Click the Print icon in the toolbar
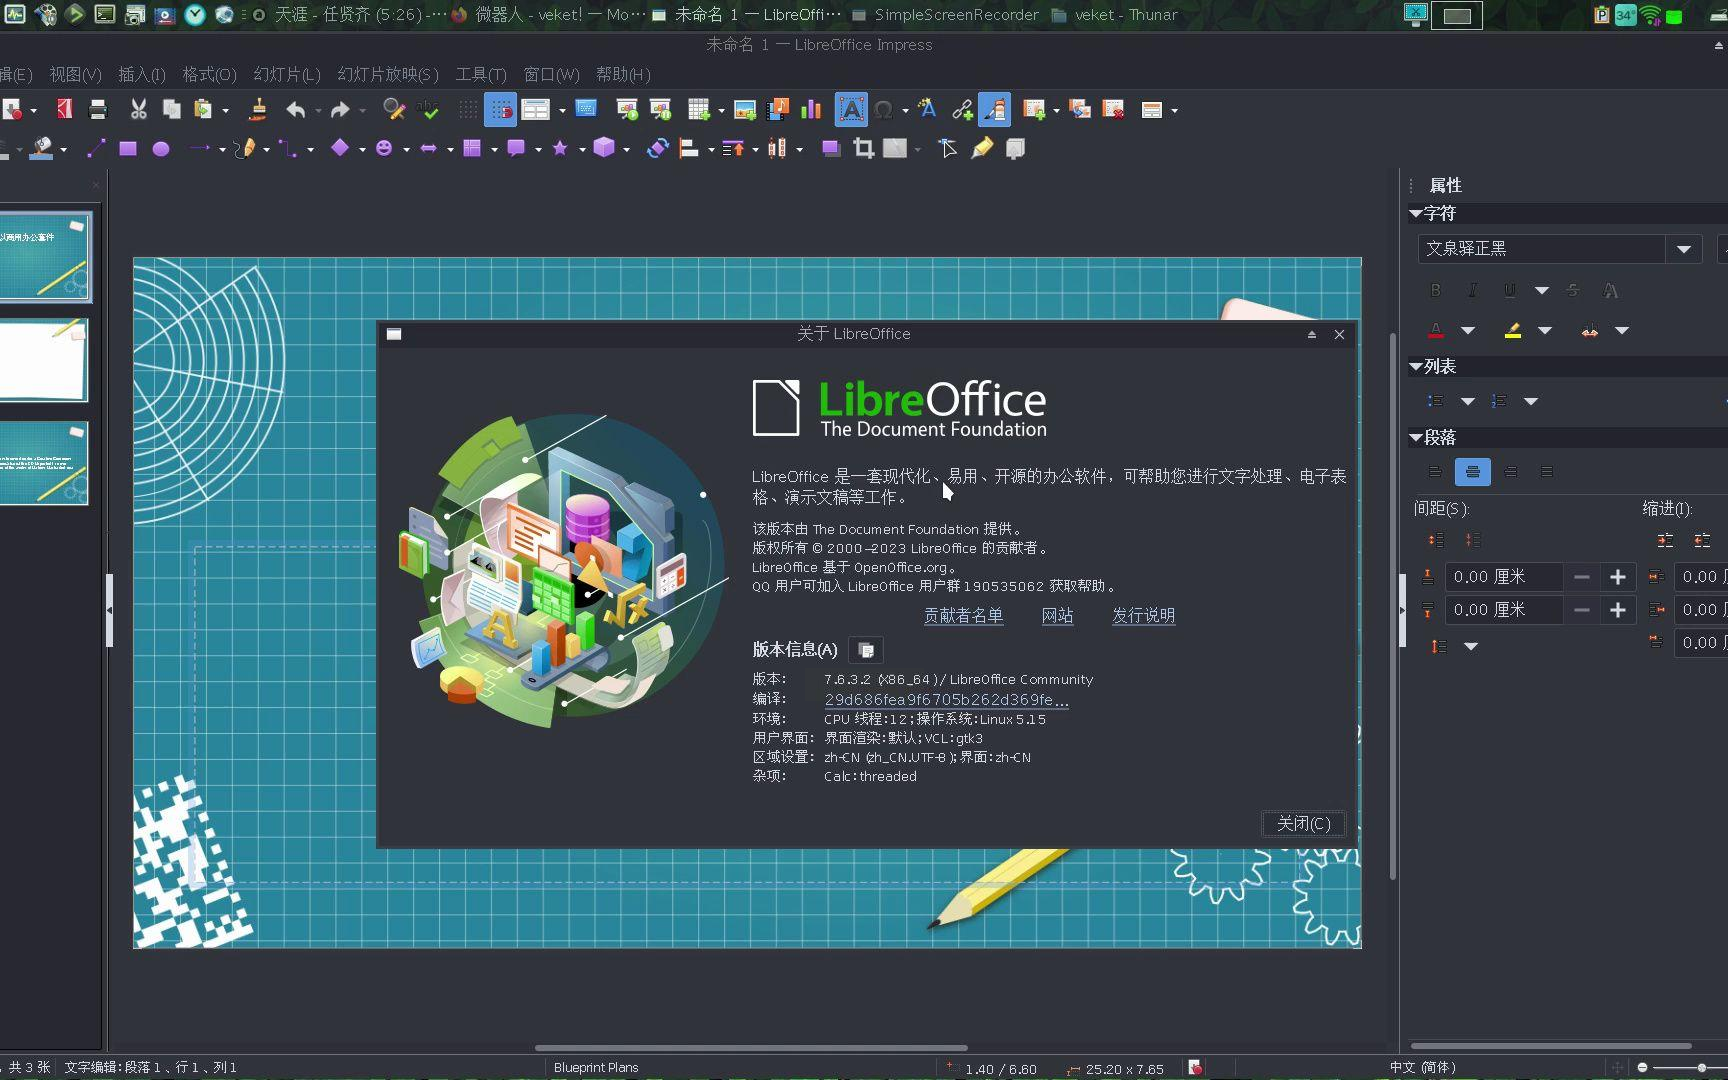 tap(98, 109)
